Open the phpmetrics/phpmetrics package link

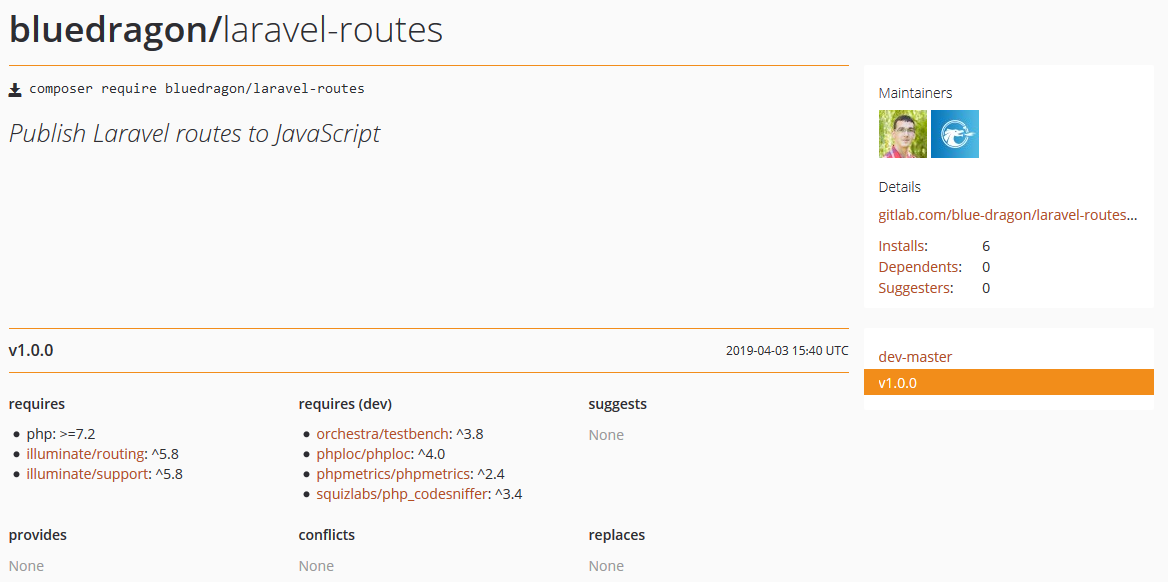(393, 474)
